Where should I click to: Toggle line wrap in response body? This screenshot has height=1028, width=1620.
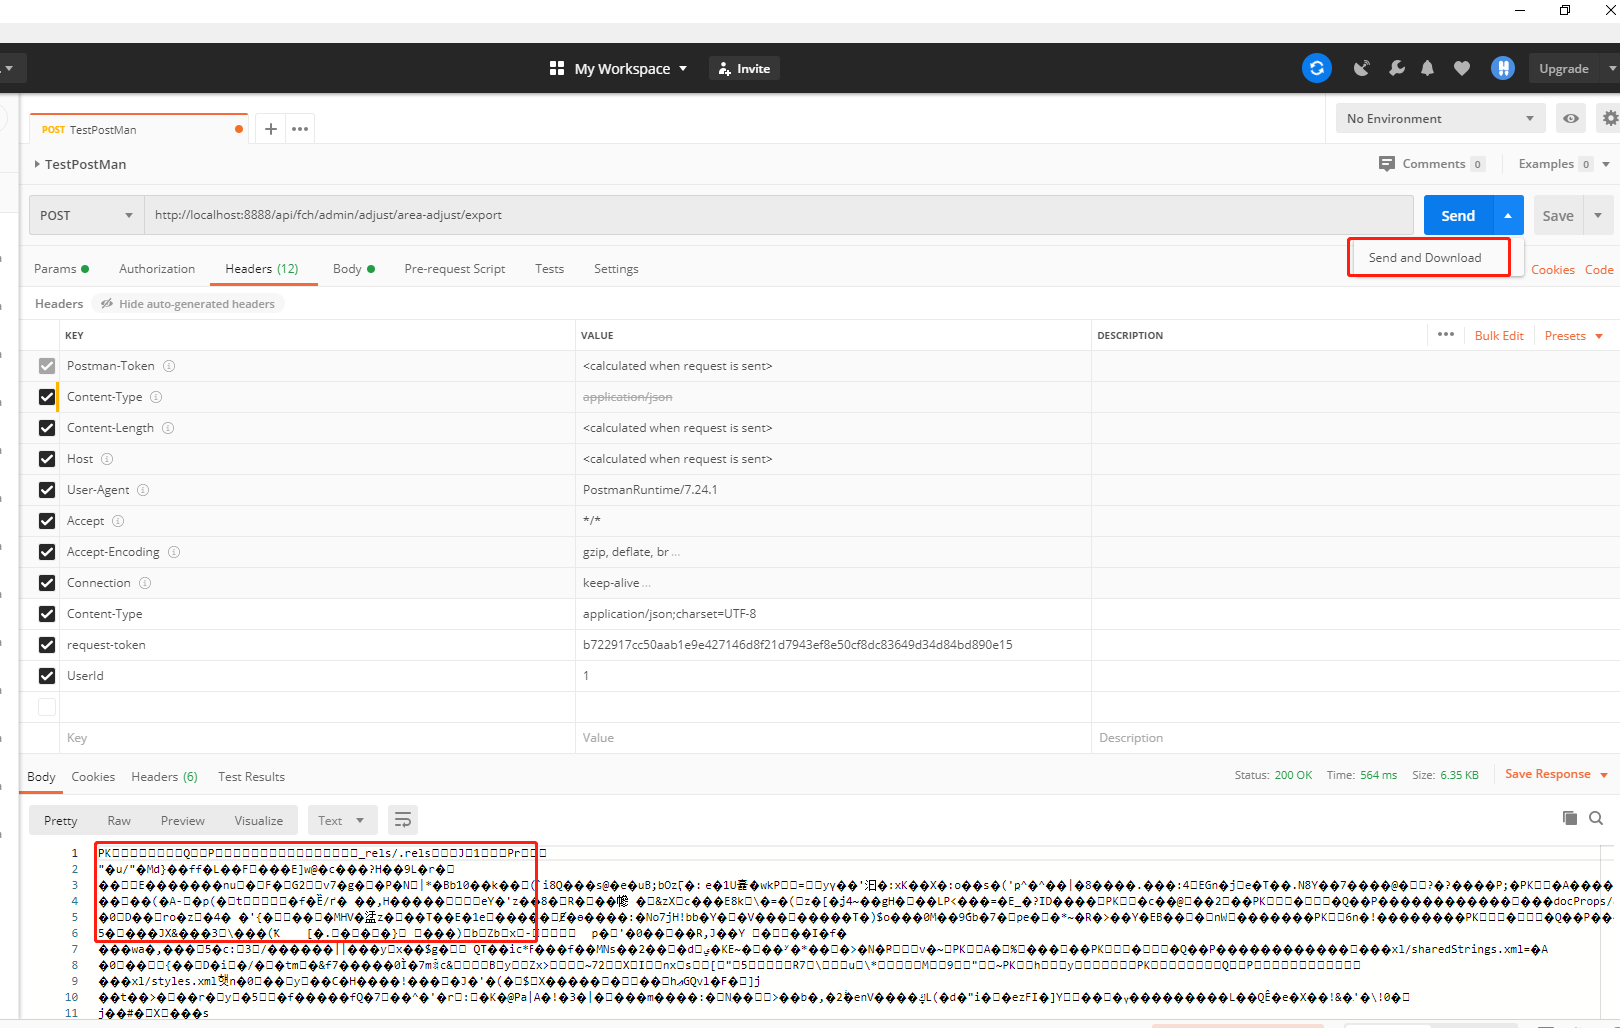click(403, 820)
